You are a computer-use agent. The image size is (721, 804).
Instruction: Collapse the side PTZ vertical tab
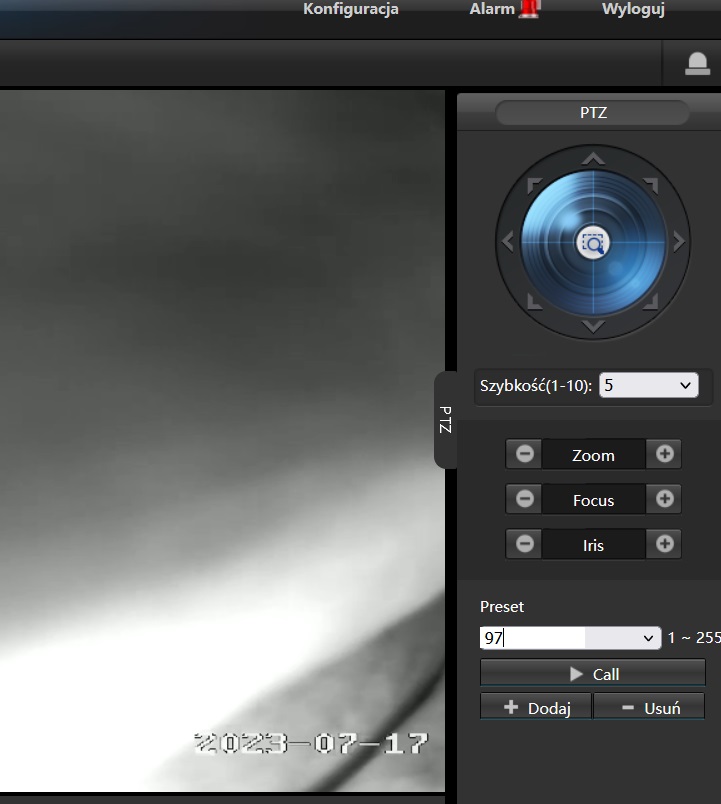(x=446, y=419)
